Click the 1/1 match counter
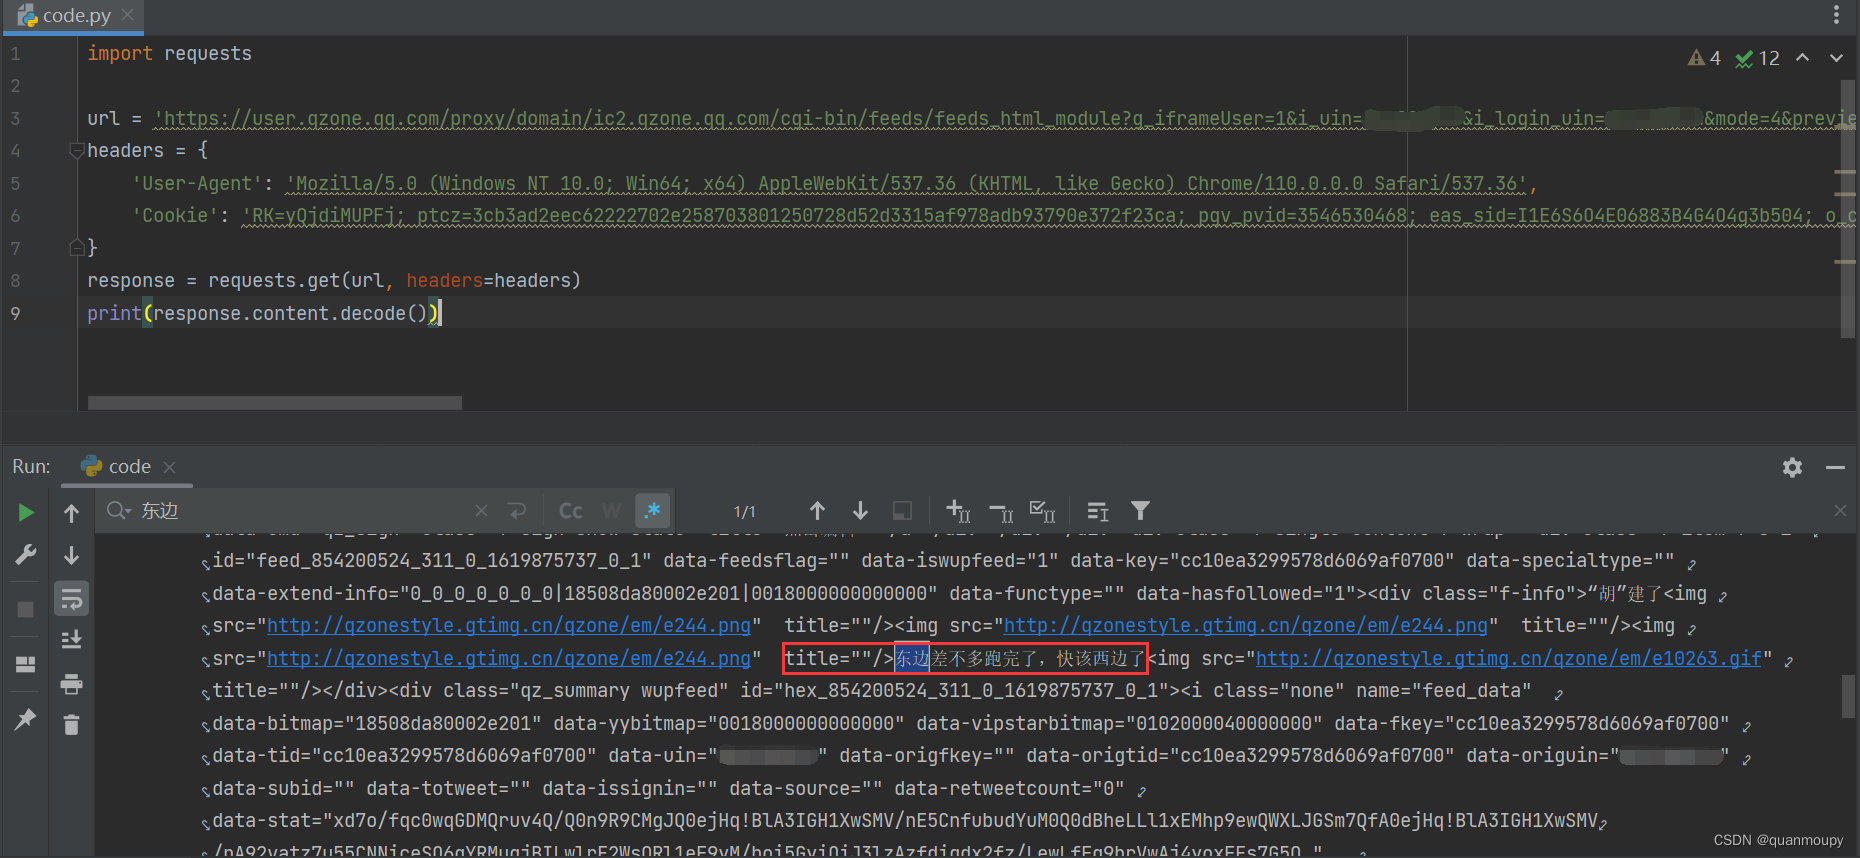Image resolution: width=1860 pixels, height=858 pixels. tap(744, 512)
